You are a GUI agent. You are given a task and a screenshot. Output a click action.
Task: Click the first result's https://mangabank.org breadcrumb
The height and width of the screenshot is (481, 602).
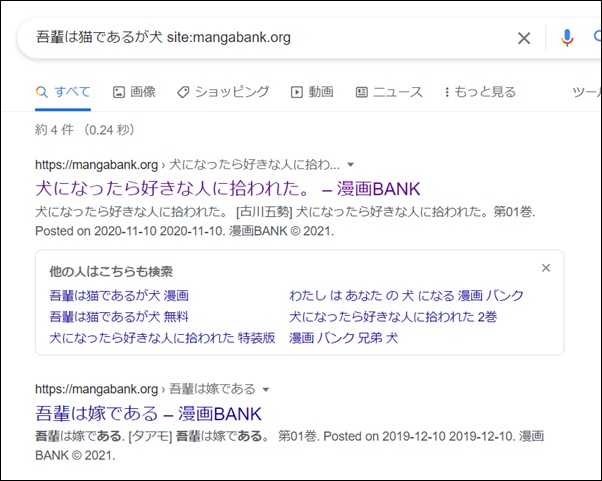96,165
